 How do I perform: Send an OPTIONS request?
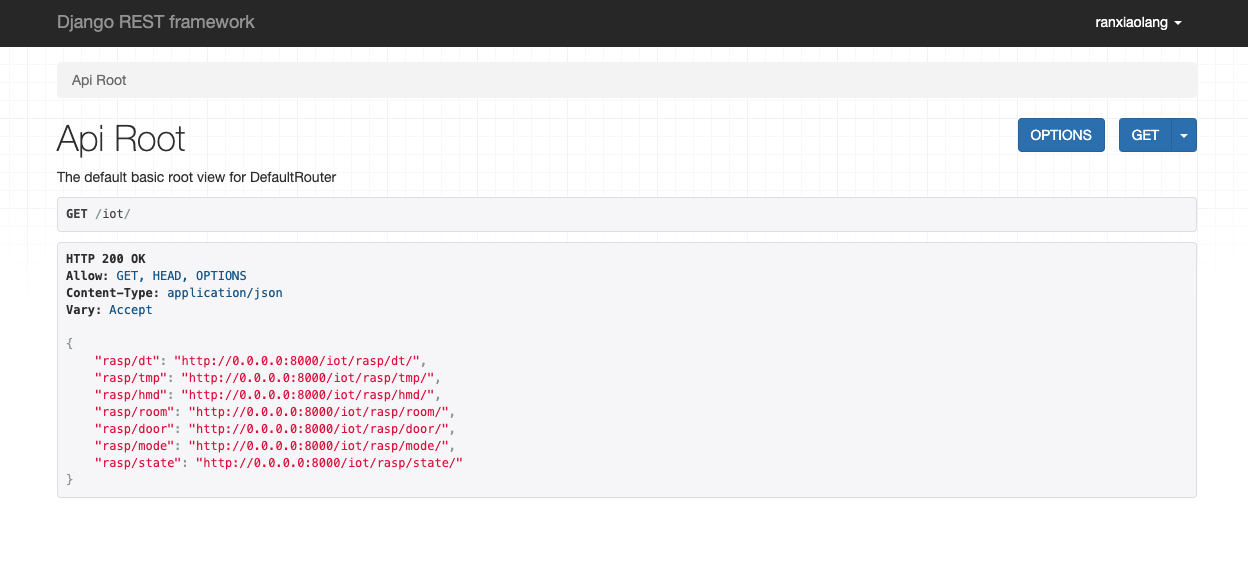click(x=1061, y=135)
